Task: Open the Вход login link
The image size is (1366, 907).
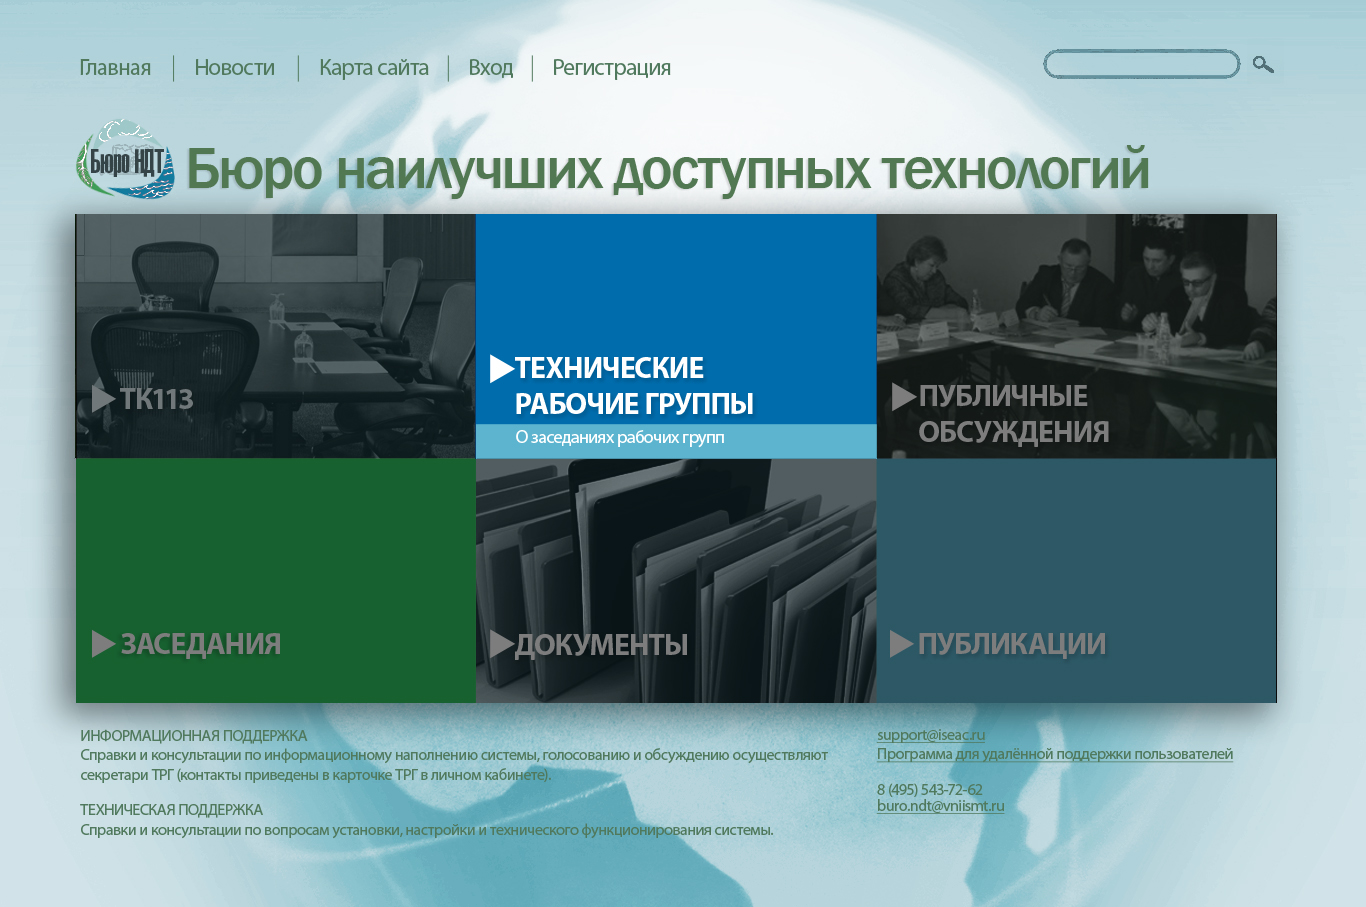Action: (491, 68)
